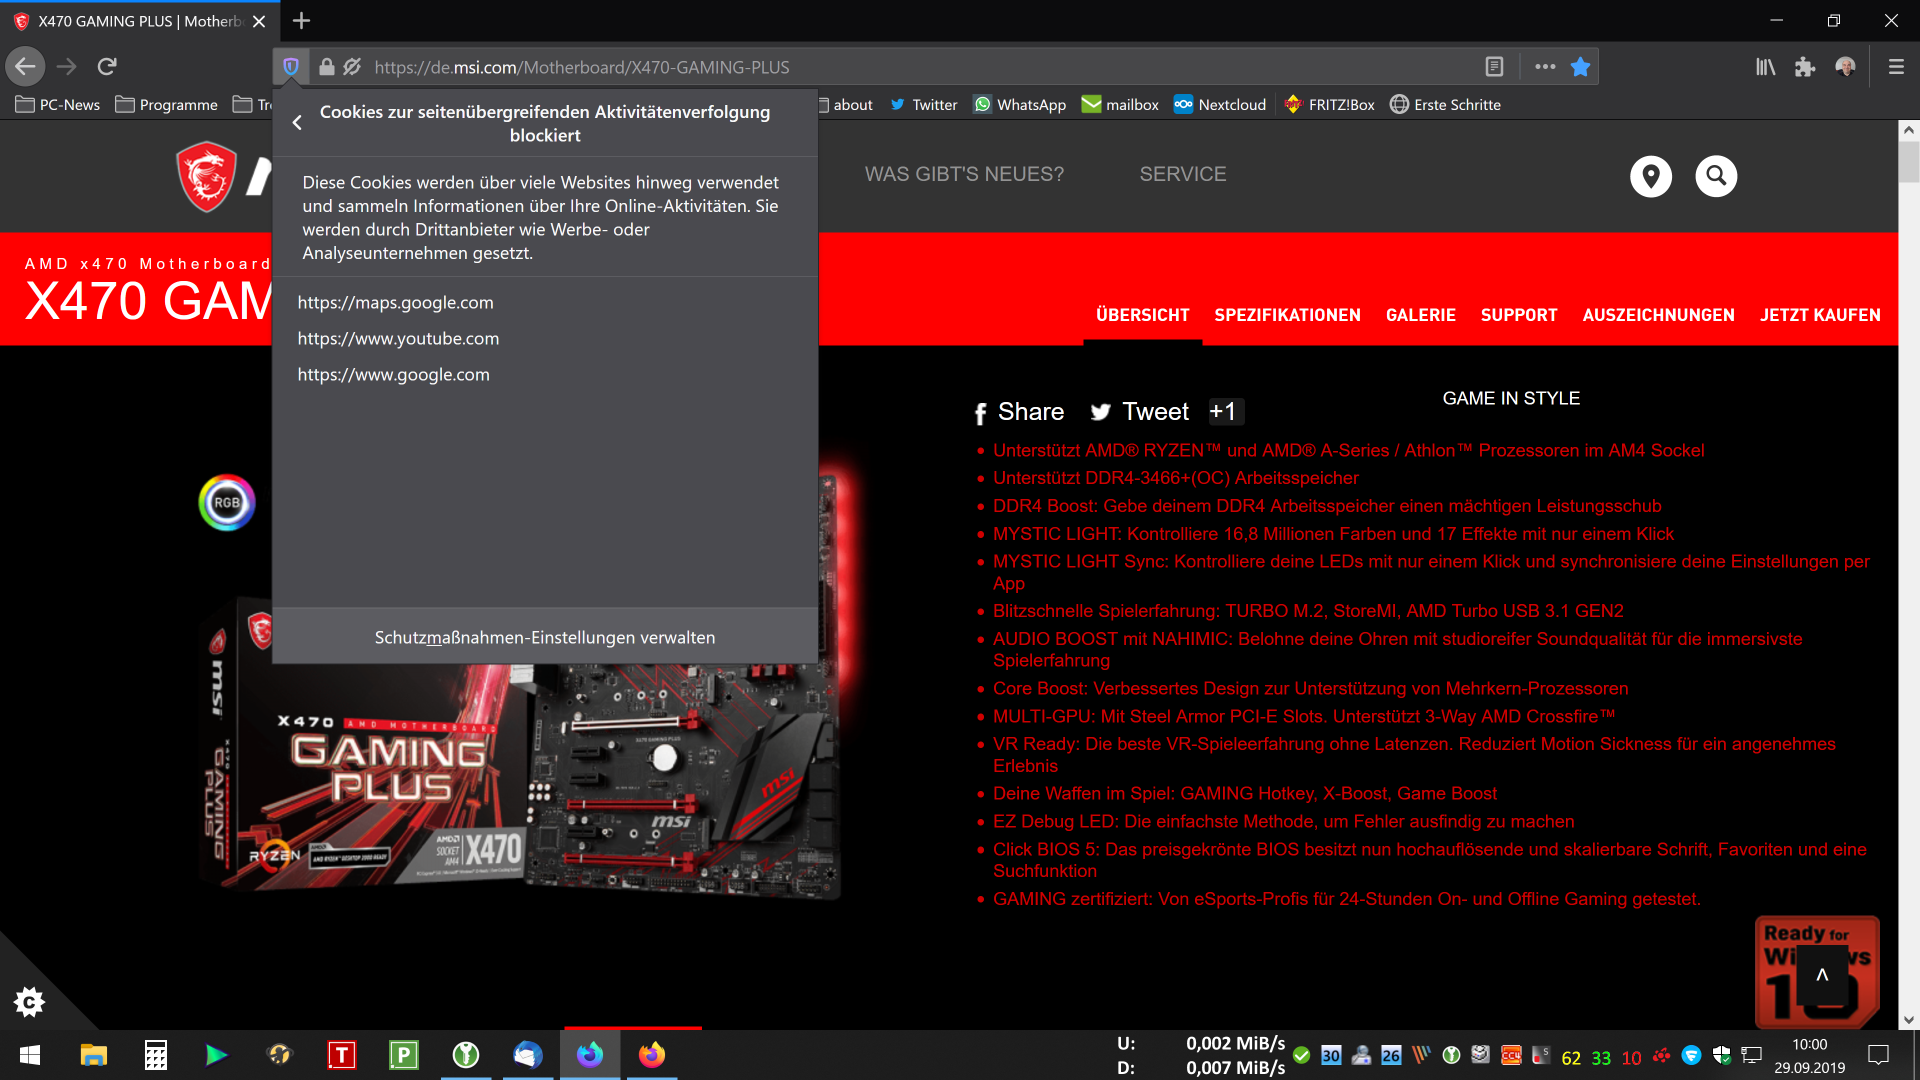This screenshot has height=1080, width=1920.
Task: Click the extensions puzzle icon
Action: pyautogui.click(x=1805, y=67)
